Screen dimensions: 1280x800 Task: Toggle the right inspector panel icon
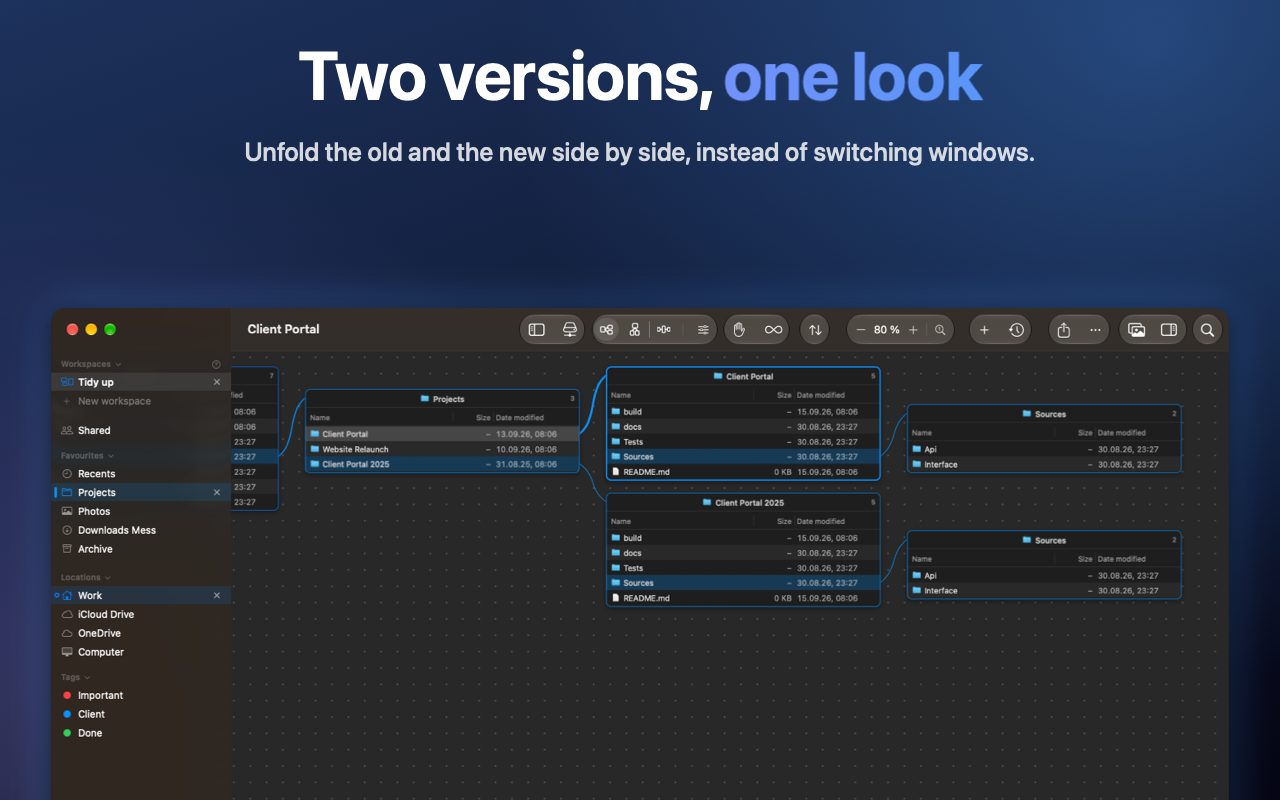click(1168, 330)
